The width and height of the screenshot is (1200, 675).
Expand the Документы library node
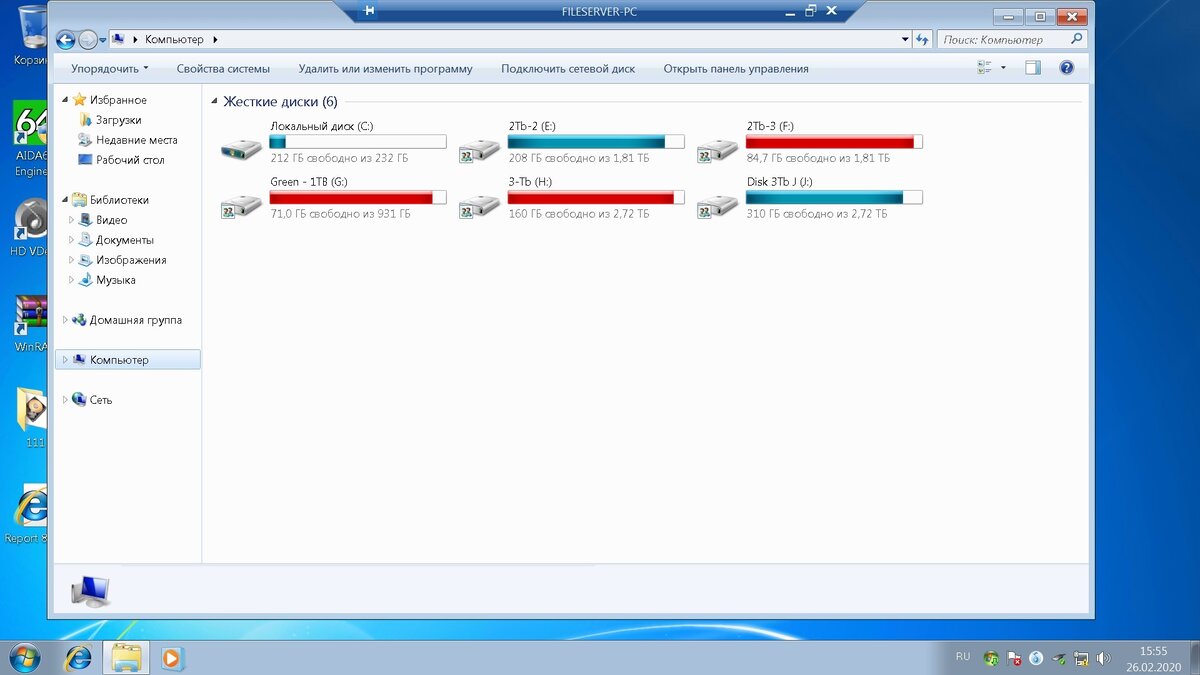[72, 240]
